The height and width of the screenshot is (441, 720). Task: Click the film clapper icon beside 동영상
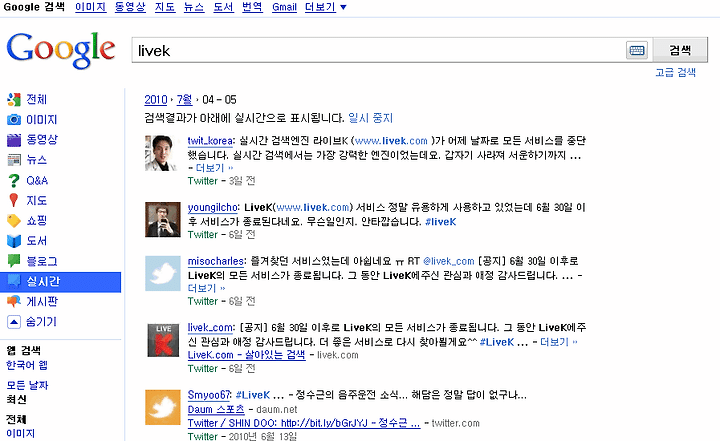pyautogui.click(x=14, y=140)
